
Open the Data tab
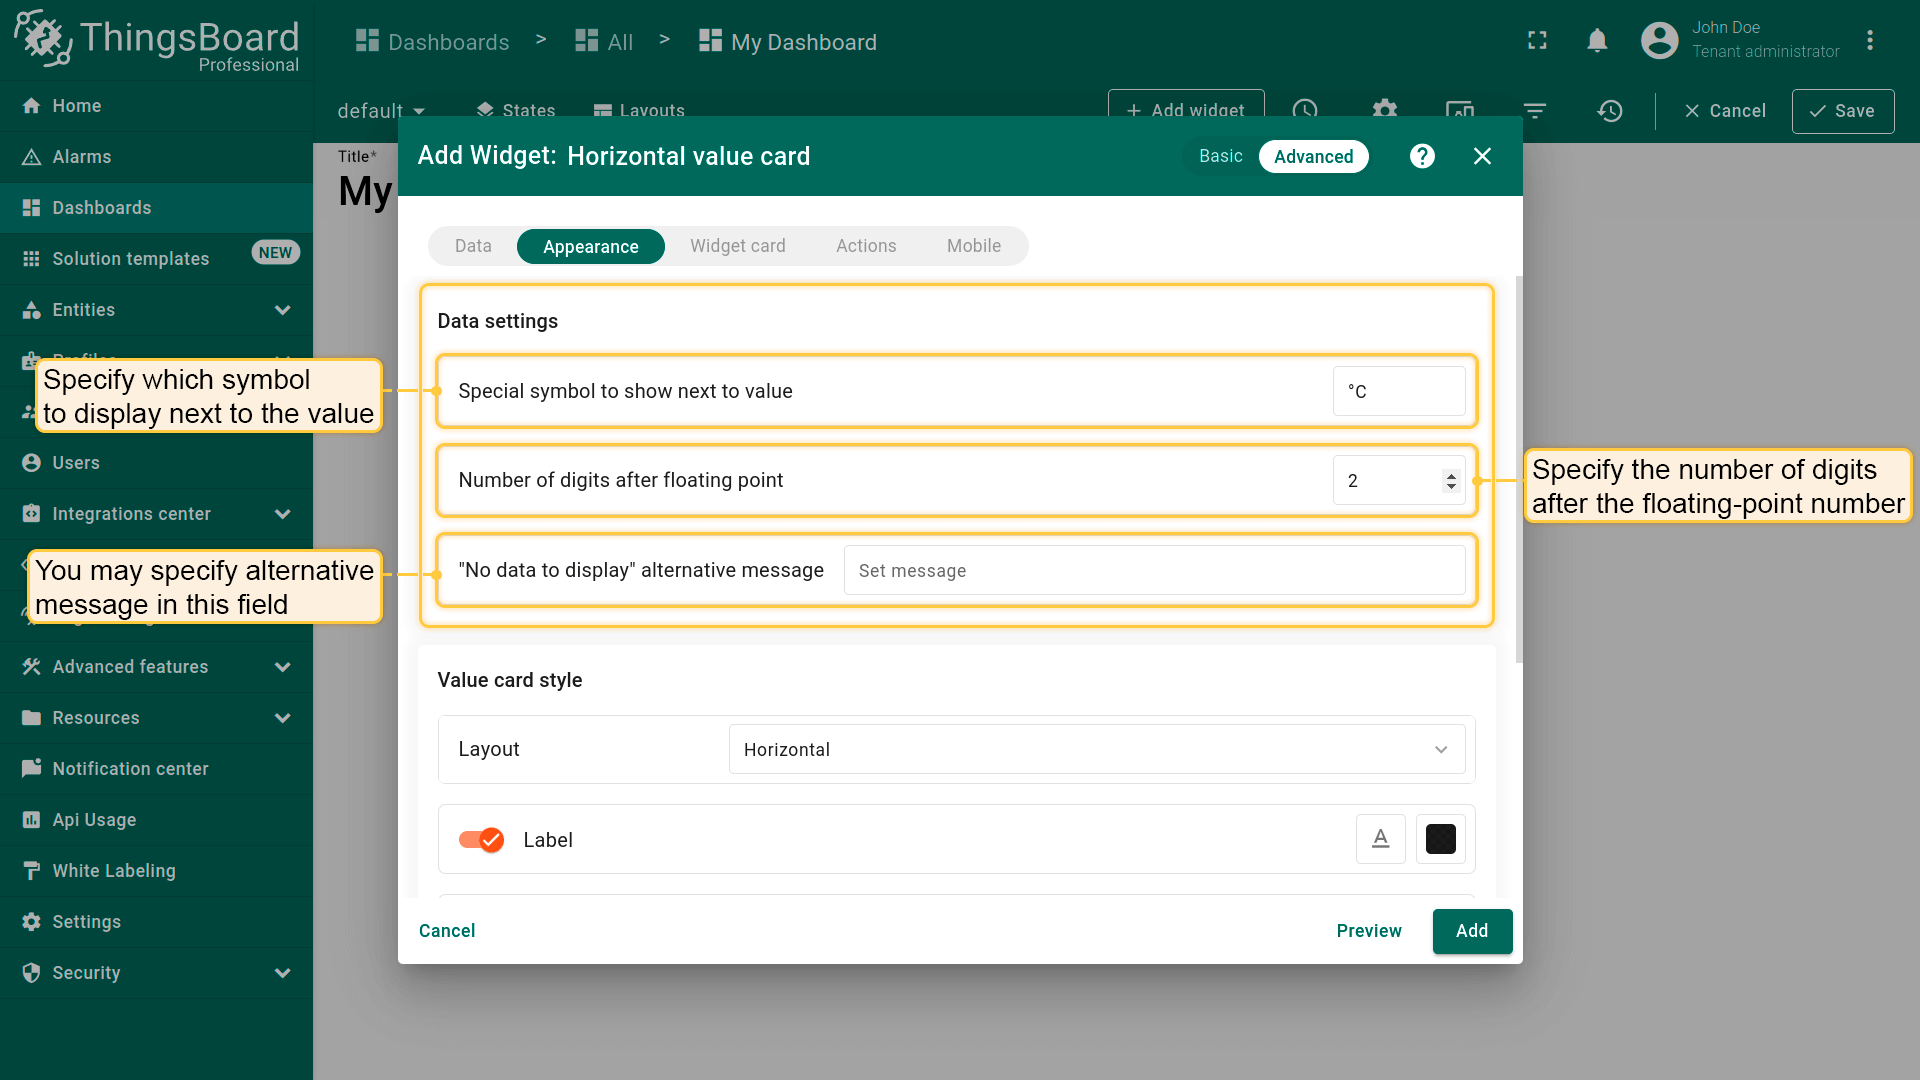[473, 246]
